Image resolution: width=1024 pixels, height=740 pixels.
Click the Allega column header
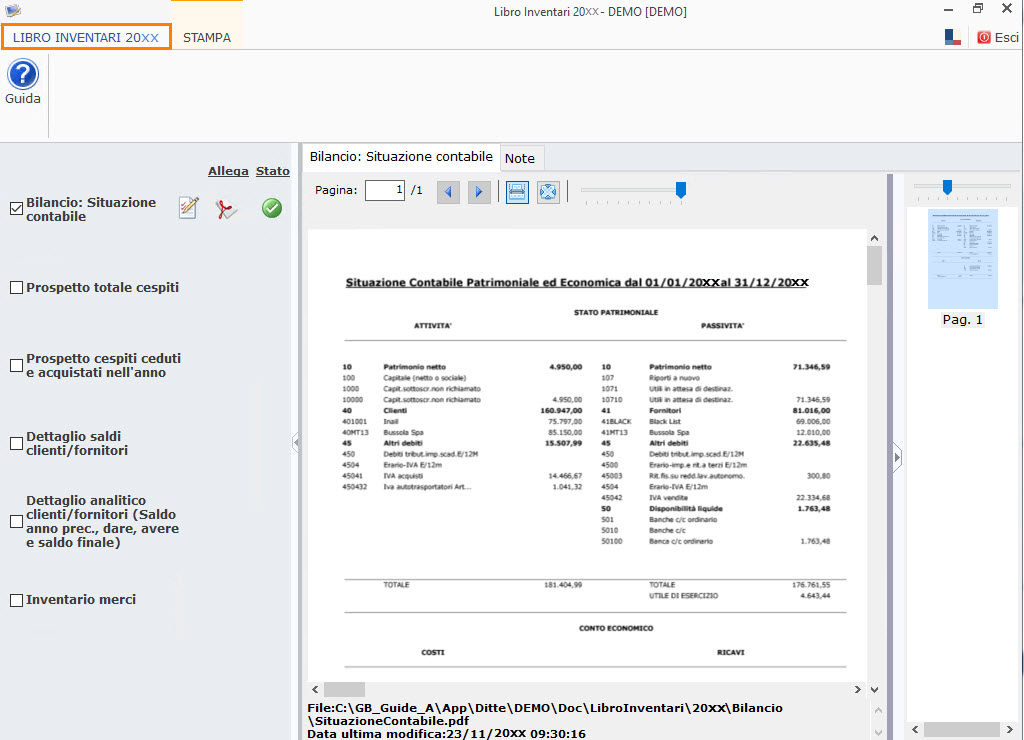228,171
